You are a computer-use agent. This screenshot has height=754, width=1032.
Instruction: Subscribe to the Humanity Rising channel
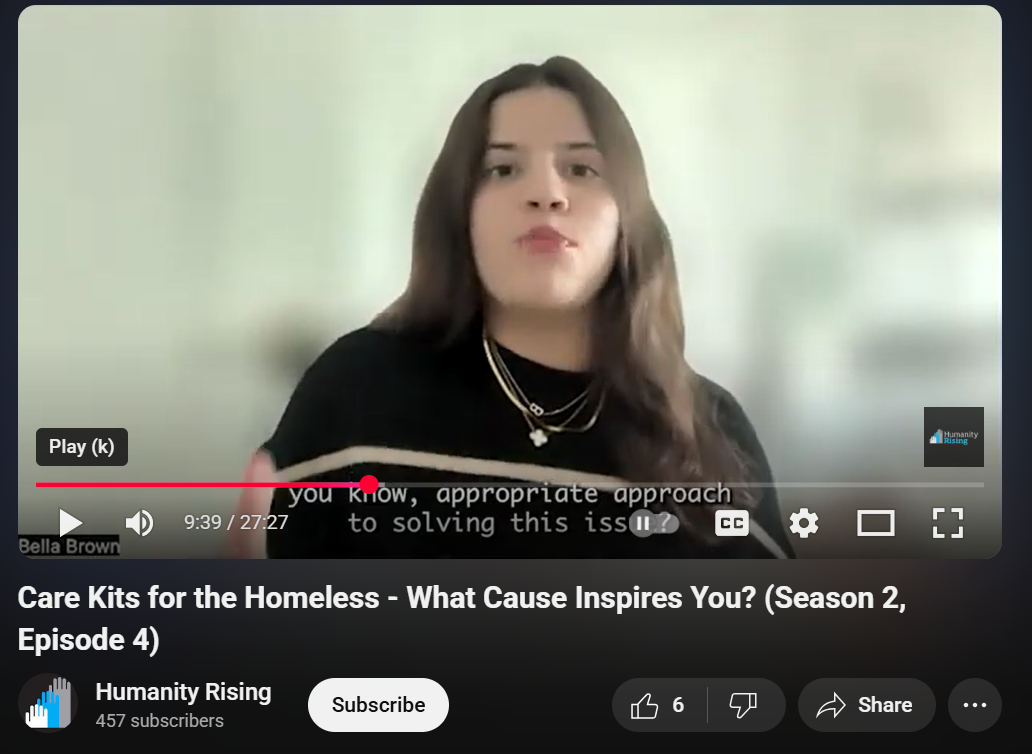click(x=378, y=705)
